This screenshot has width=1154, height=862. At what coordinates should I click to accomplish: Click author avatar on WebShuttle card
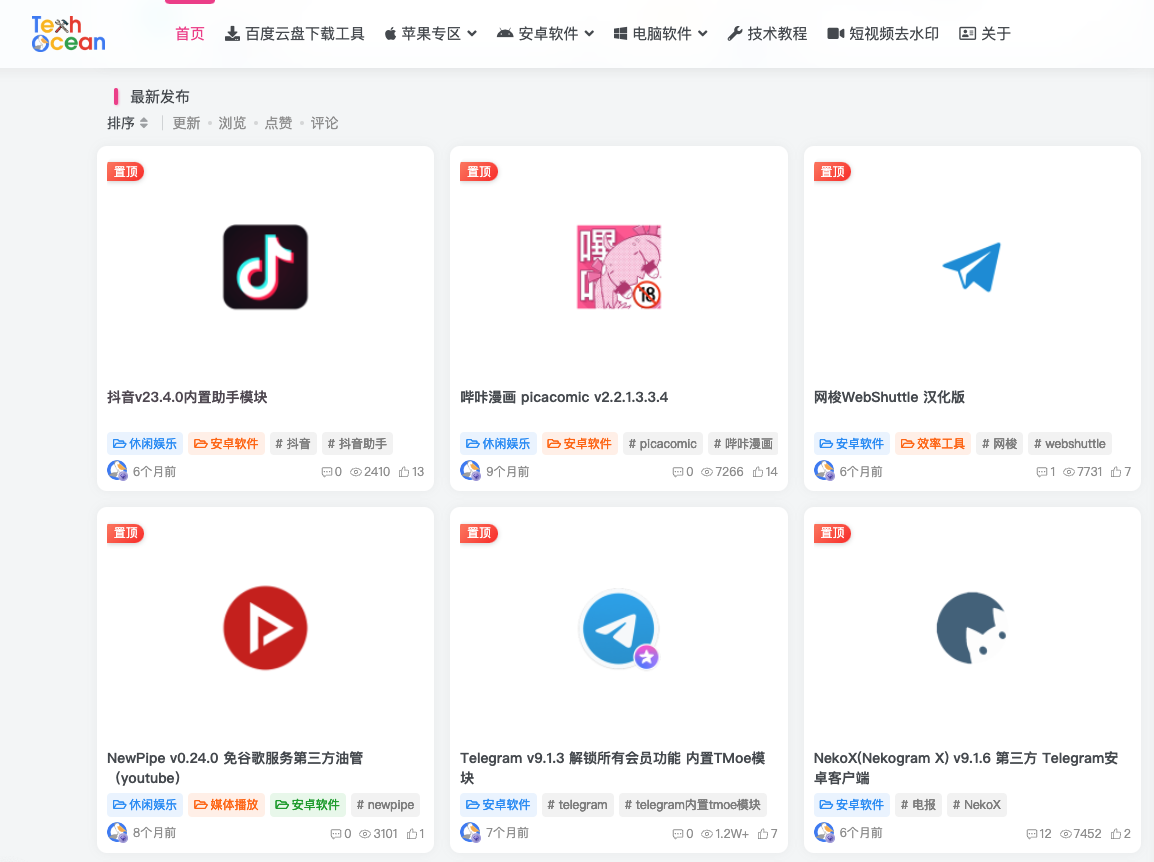pyautogui.click(x=824, y=471)
